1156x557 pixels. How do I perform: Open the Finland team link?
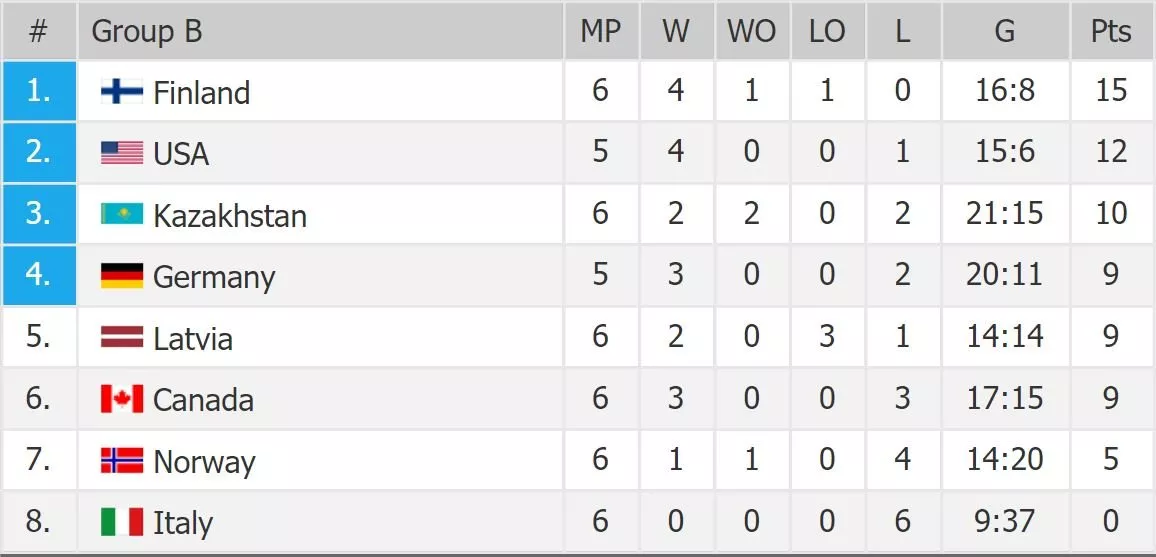(x=201, y=93)
